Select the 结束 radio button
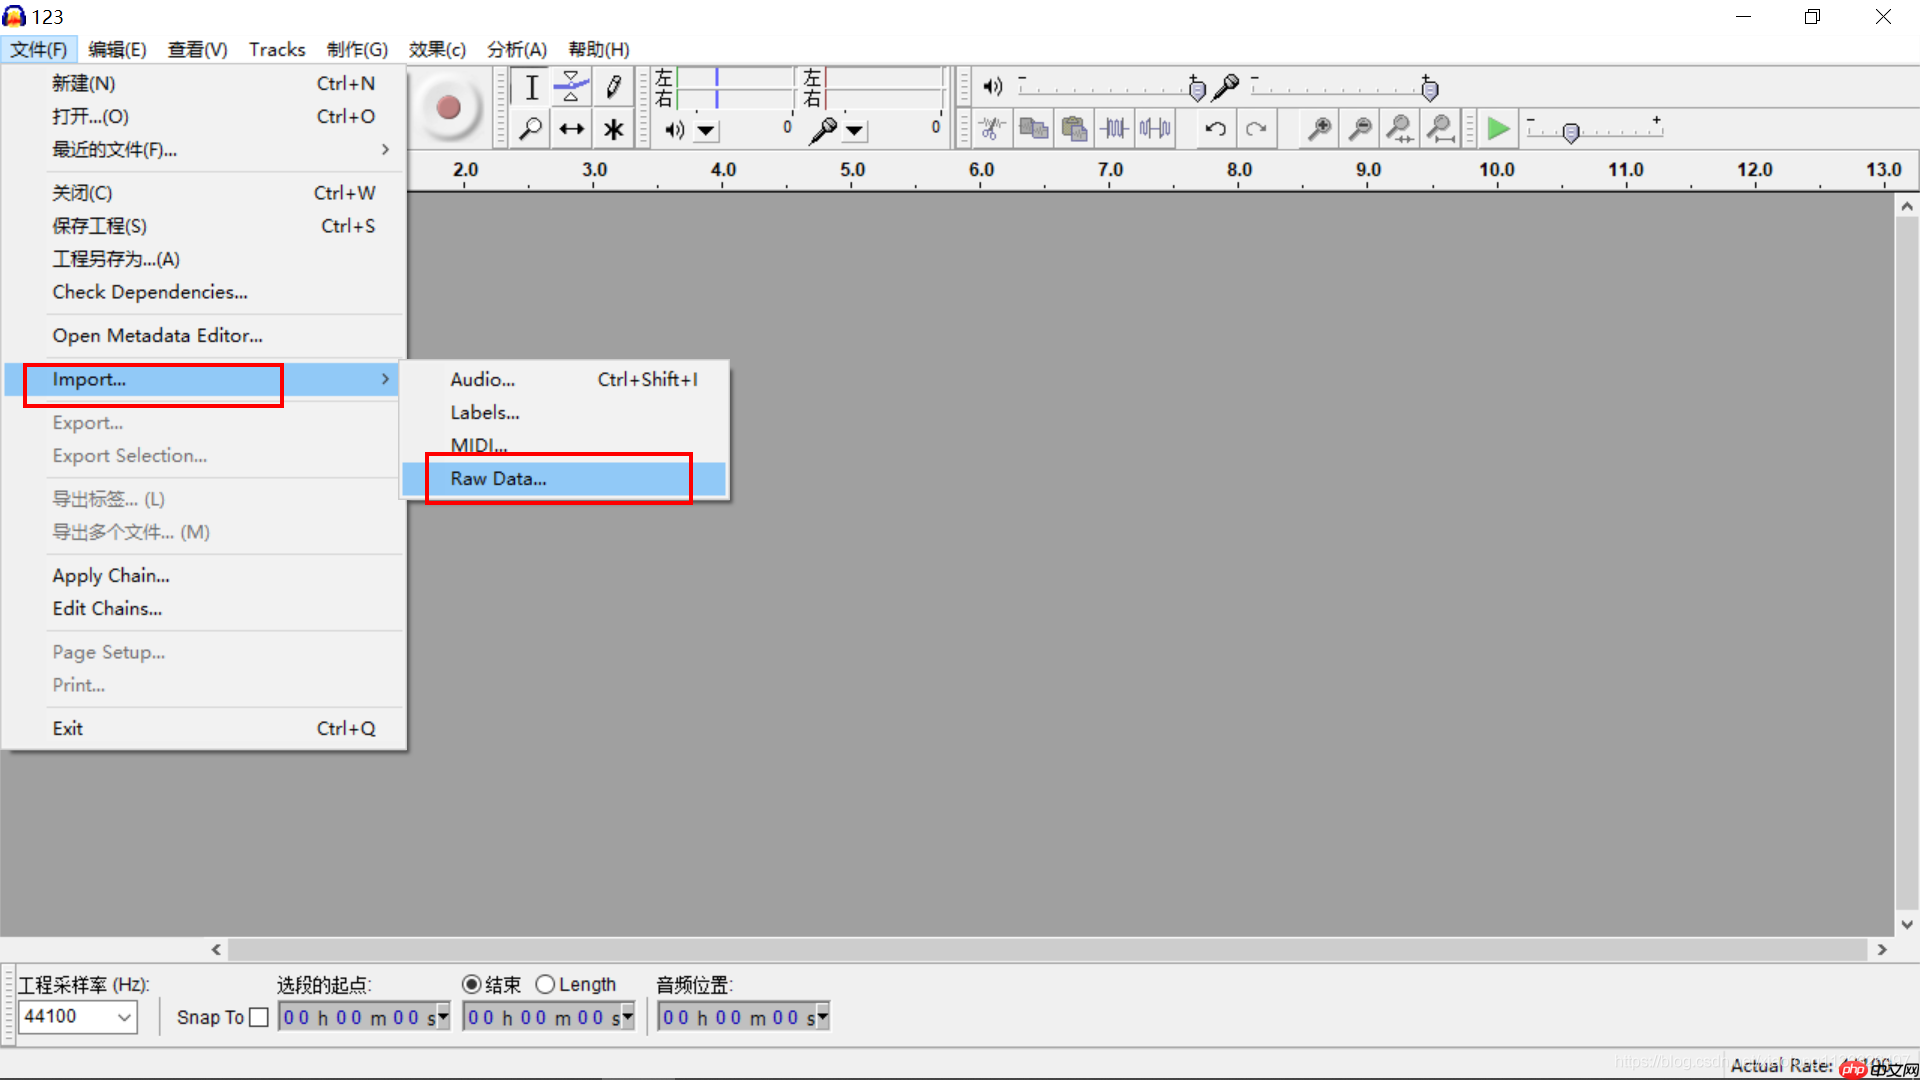 click(471, 985)
